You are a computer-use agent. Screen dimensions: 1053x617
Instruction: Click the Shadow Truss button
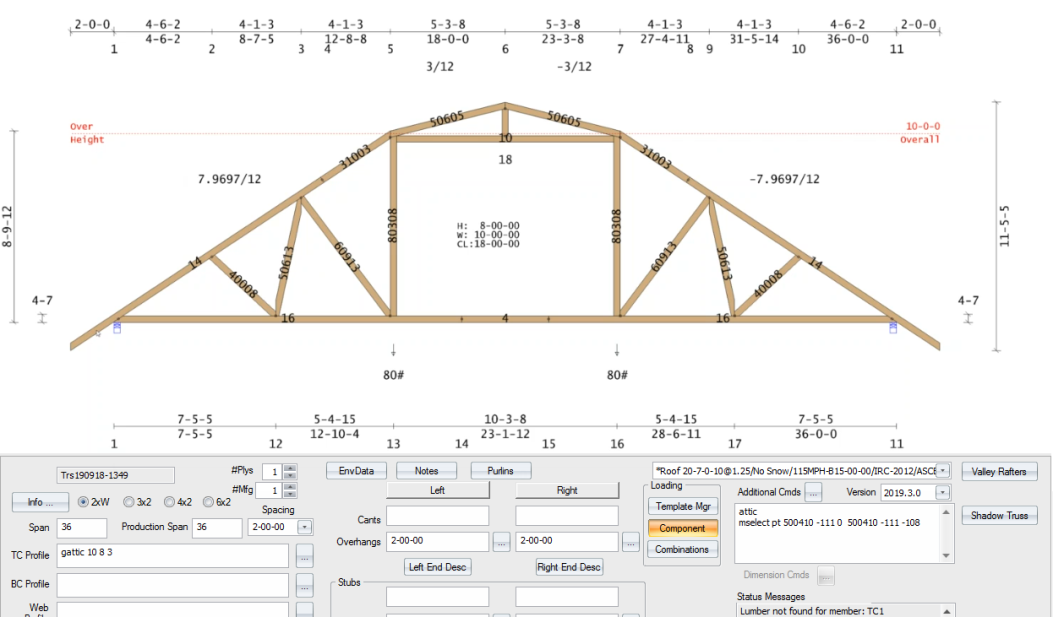click(x=1000, y=515)
